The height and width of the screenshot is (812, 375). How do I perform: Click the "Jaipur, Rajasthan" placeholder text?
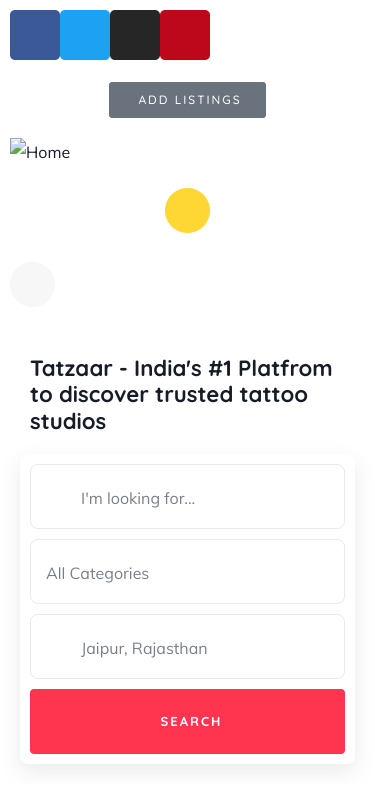[144, 649]
